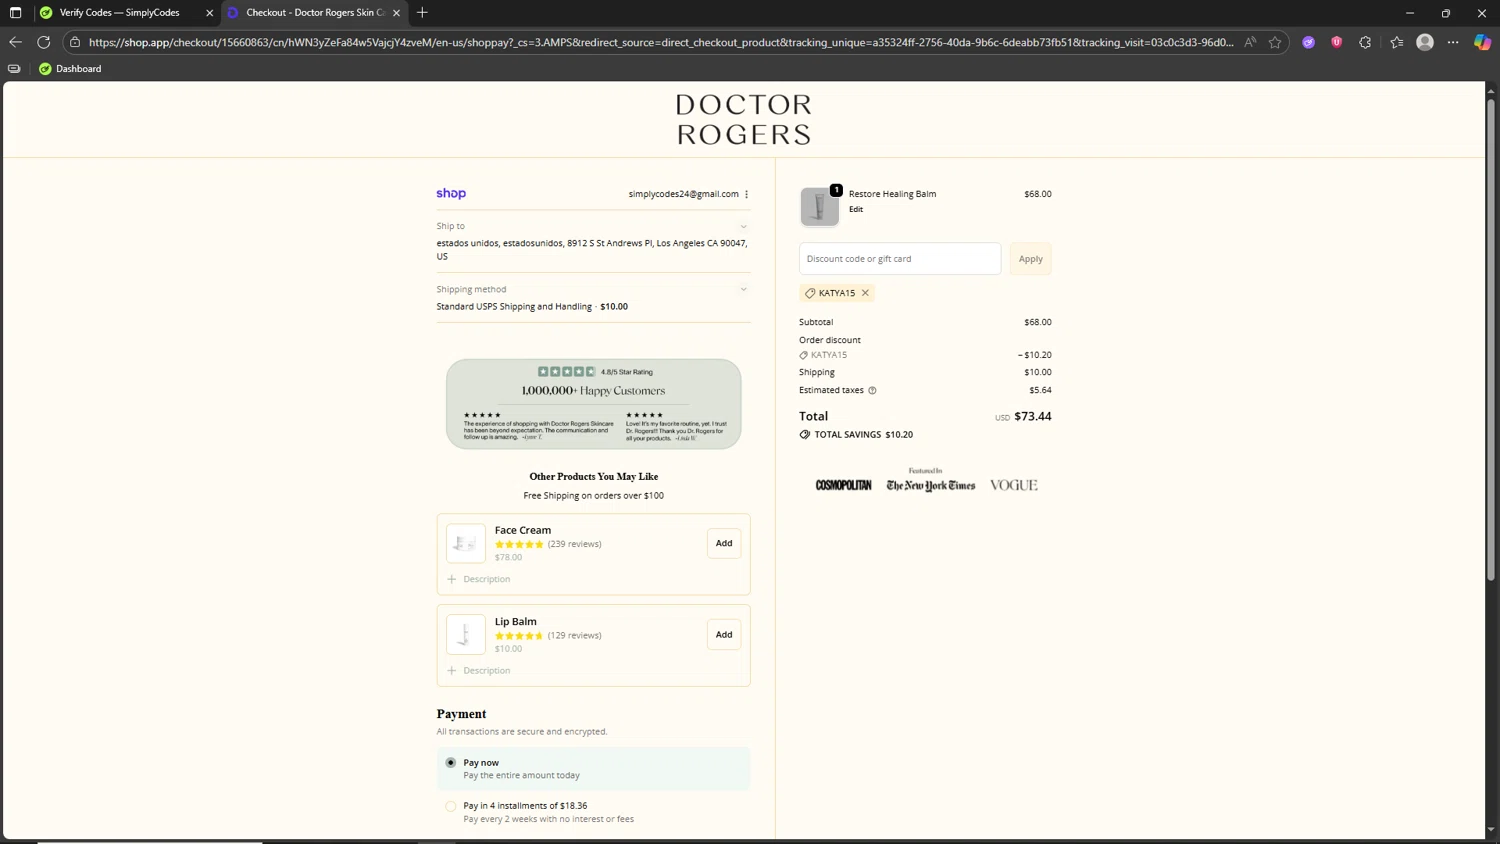Reload the checkout page
Viewport: 1500px width, 844px height.
point(44,42)
